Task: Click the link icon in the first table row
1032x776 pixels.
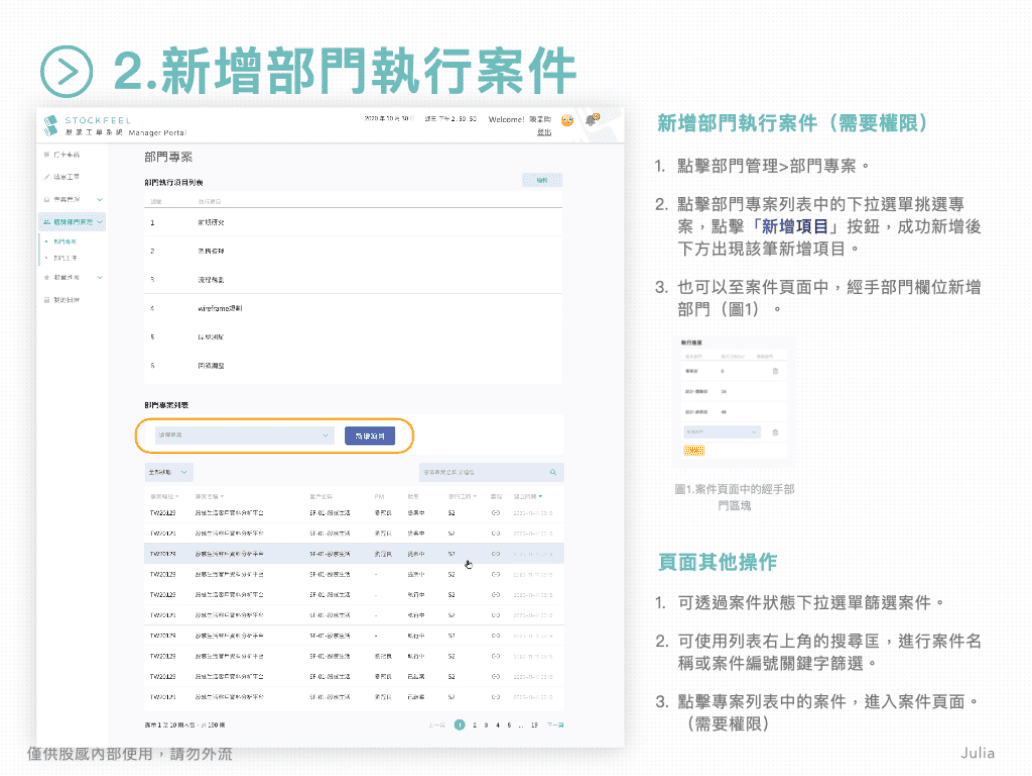Action: [x=496, y=512]
